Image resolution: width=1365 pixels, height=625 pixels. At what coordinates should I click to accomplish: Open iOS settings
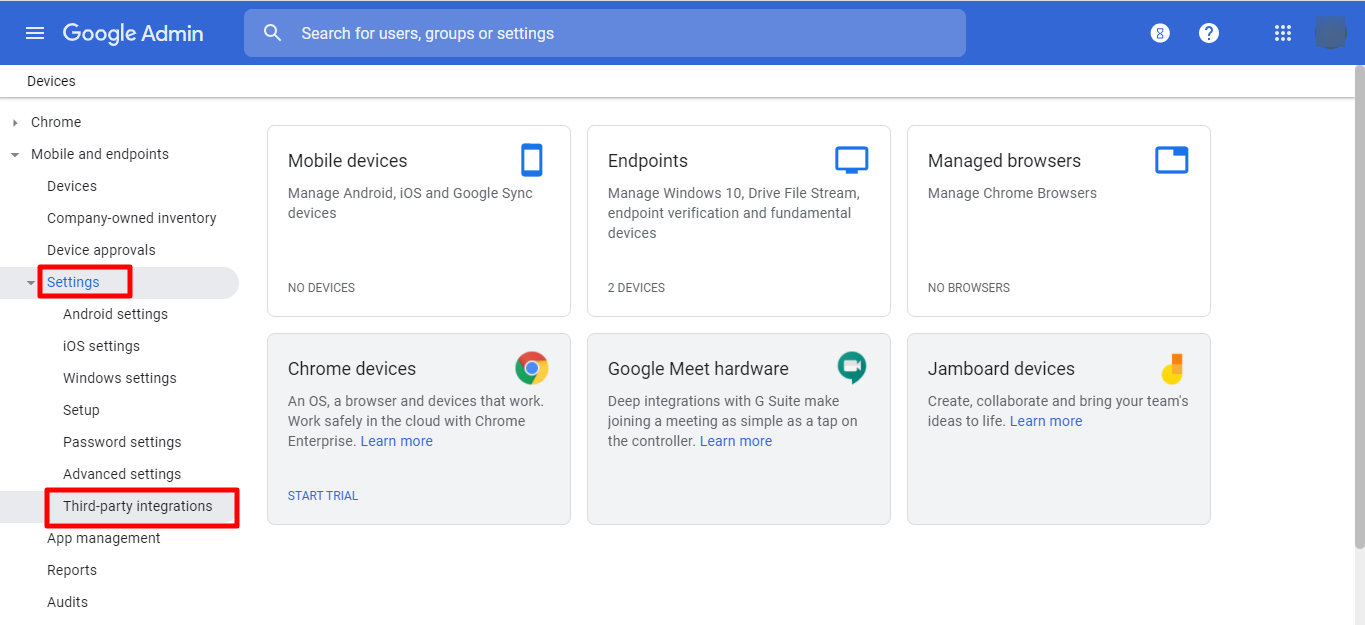pyautogui.click(x=101, y=346)
